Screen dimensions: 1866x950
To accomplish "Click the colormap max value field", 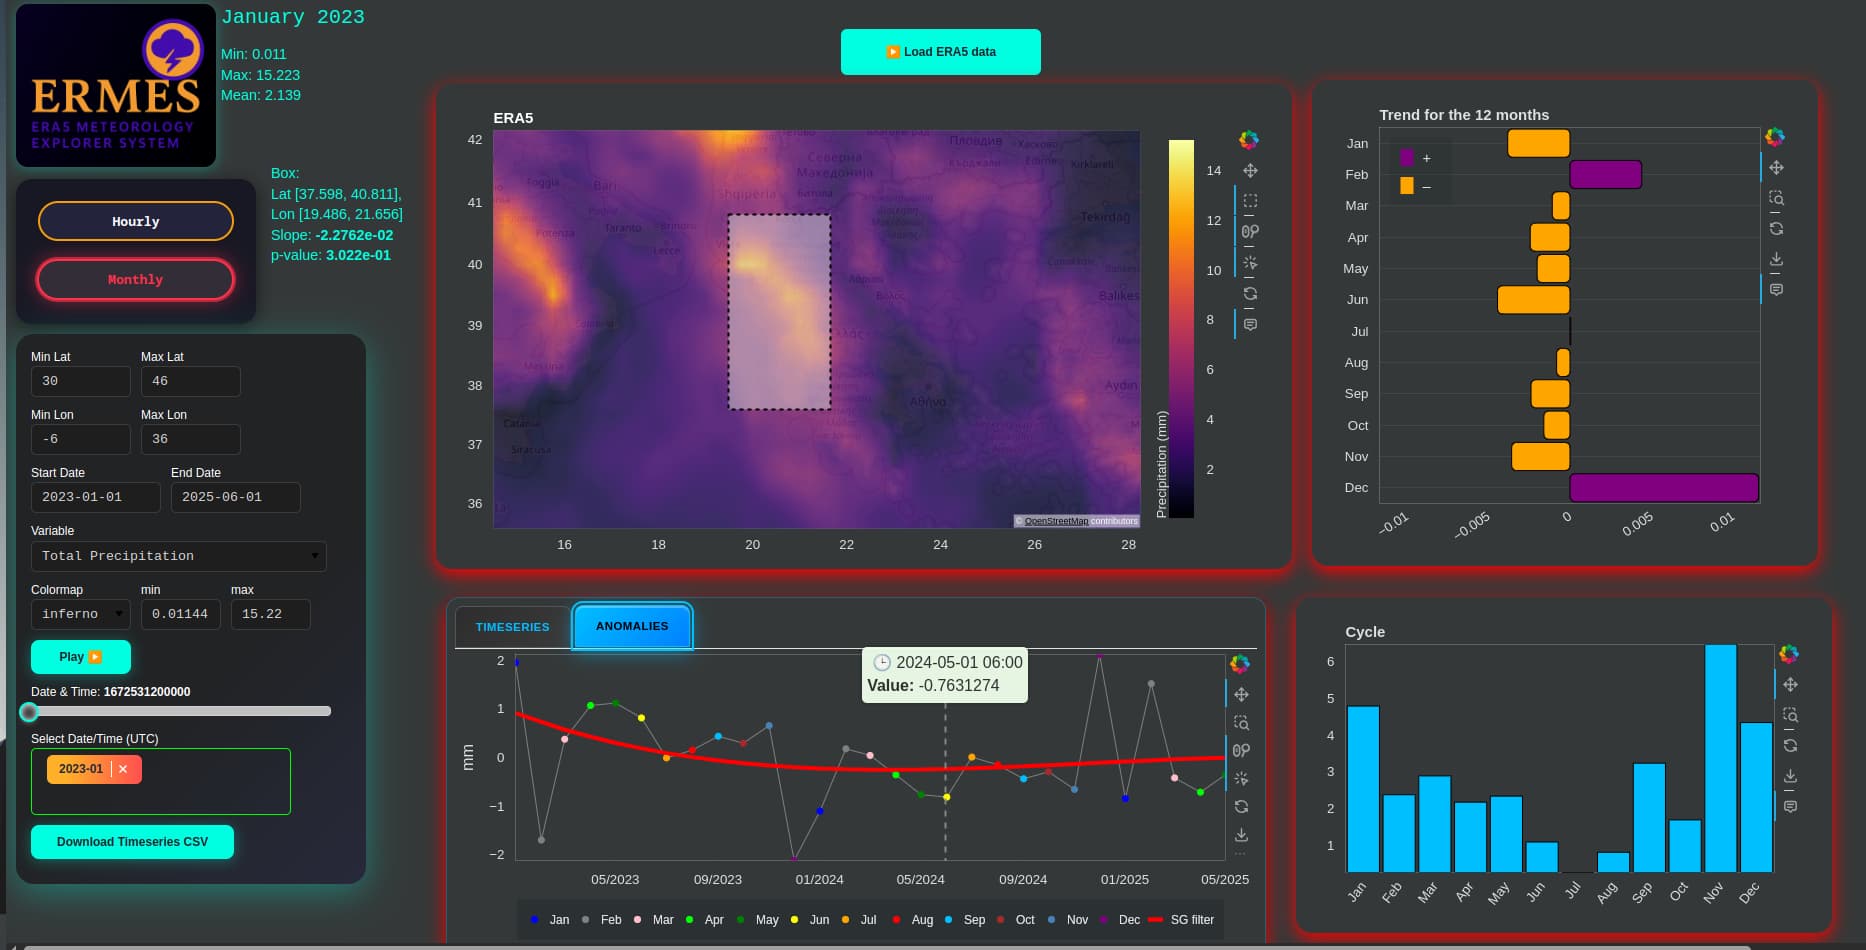I will (271, 614).
